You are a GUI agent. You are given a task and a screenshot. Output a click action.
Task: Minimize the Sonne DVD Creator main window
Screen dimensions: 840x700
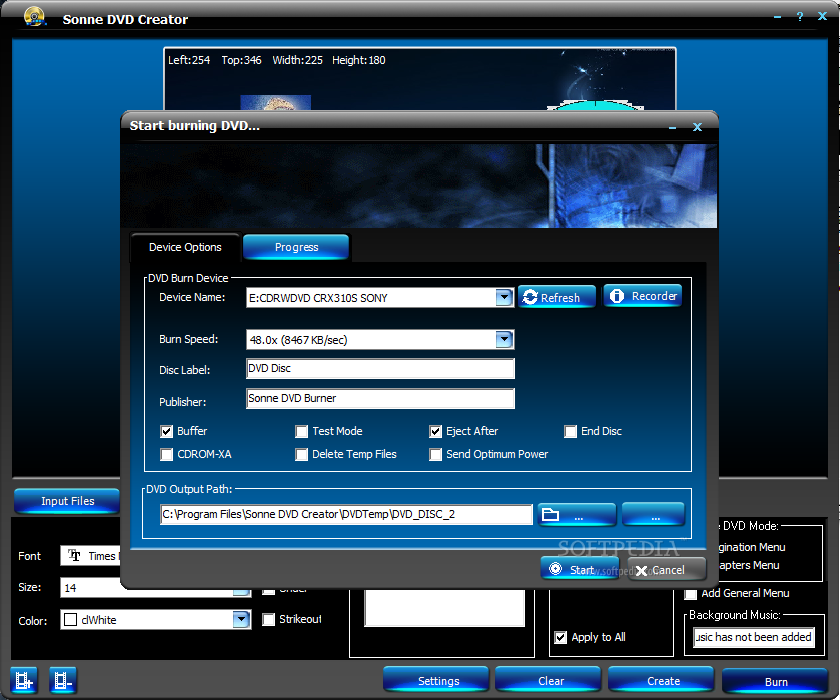point(777,17)
